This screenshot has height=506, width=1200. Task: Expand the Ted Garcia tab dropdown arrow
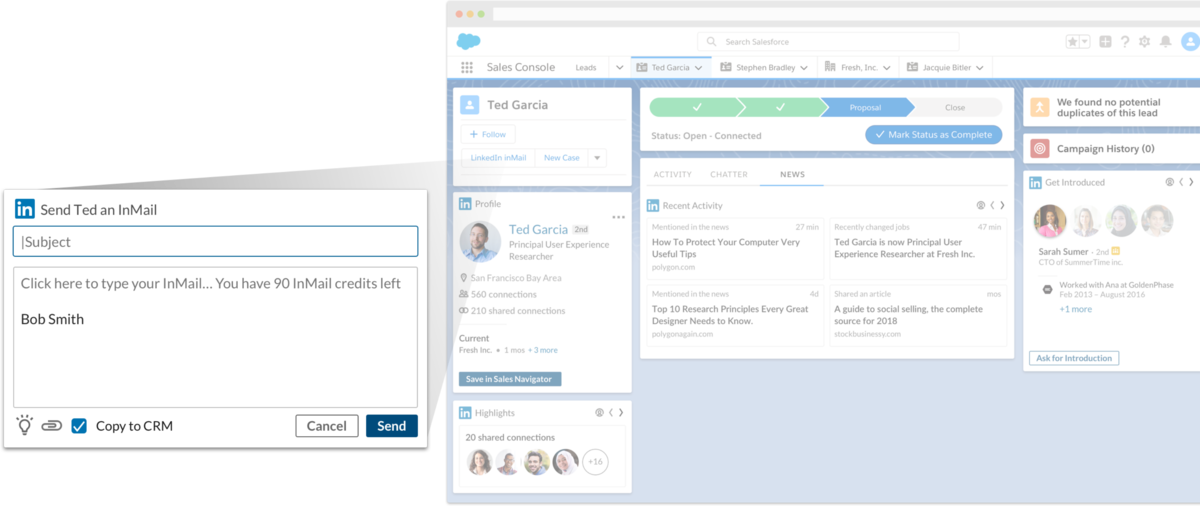(x=698, y=68)
